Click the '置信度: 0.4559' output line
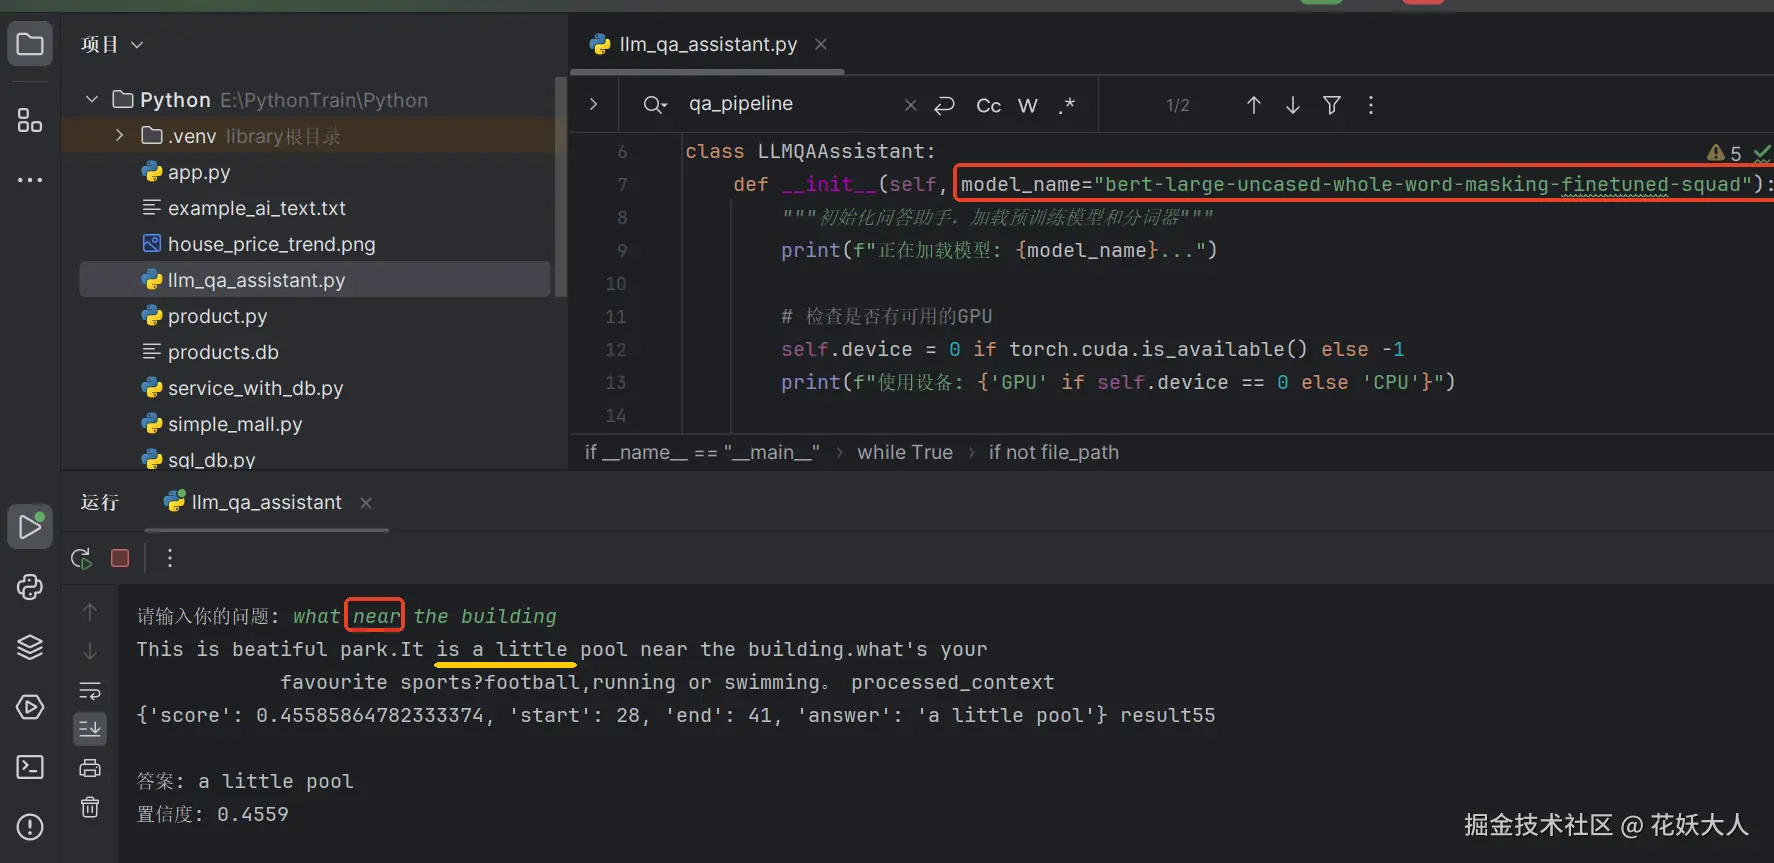This screenshot has height=863, width=1774. click(x=212, y=814)
